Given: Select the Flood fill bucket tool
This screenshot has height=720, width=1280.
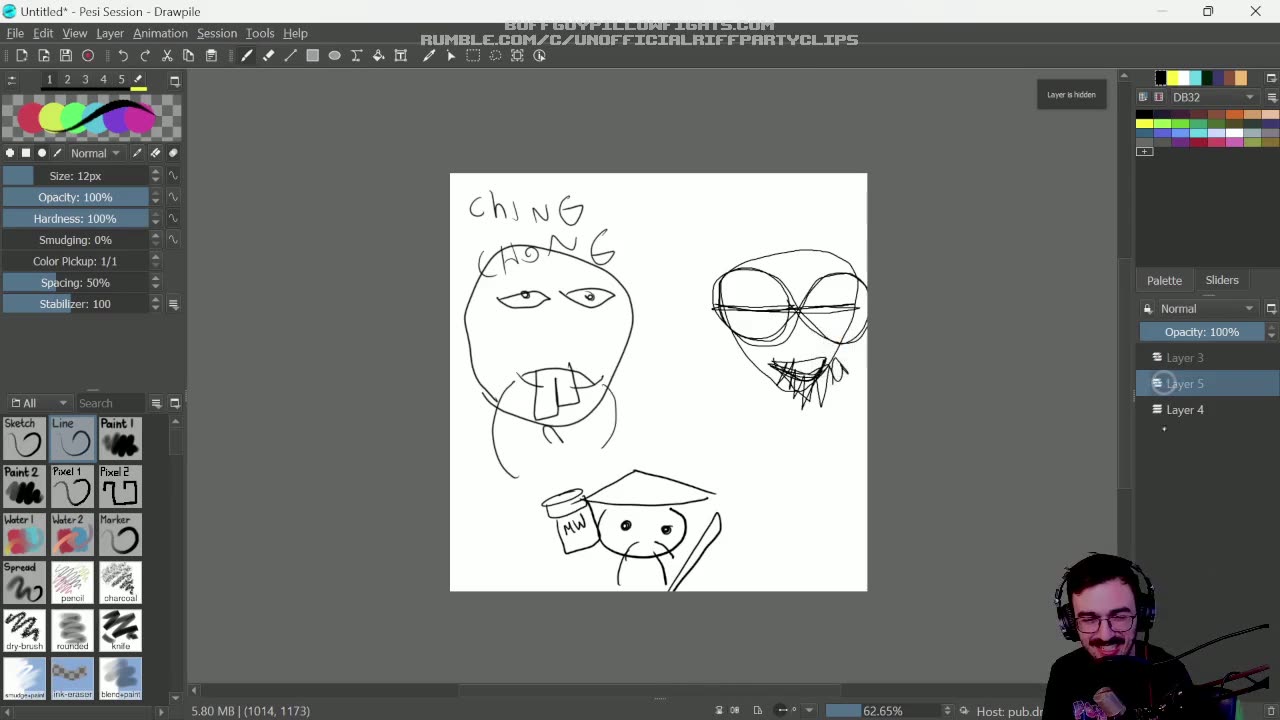Looking at the screenshot, I should [x=378, y=56].
